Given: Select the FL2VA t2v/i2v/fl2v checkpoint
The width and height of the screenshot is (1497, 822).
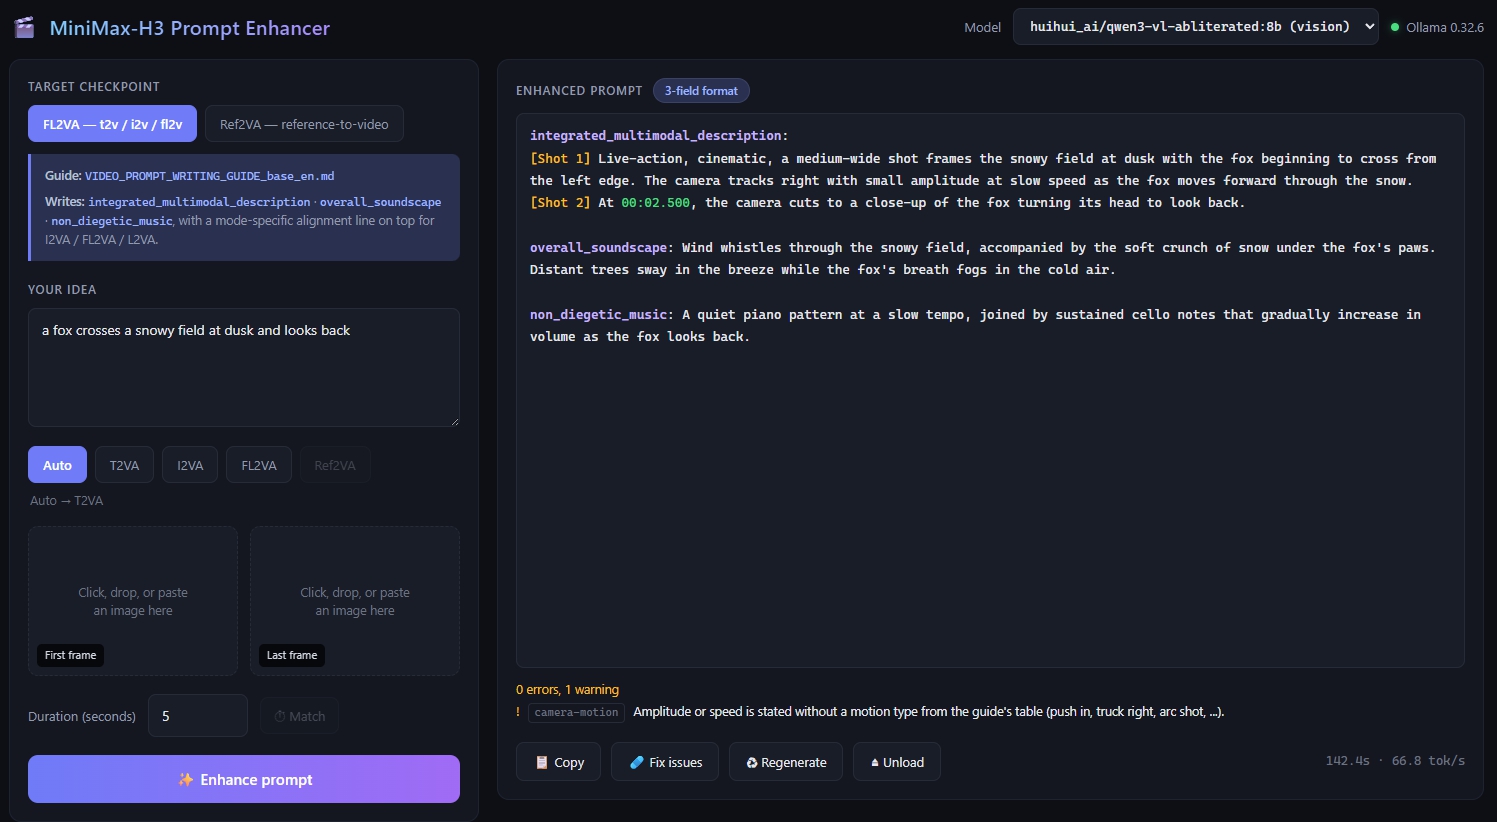Looking at the screenshot, I should click(x=112, y=124).
